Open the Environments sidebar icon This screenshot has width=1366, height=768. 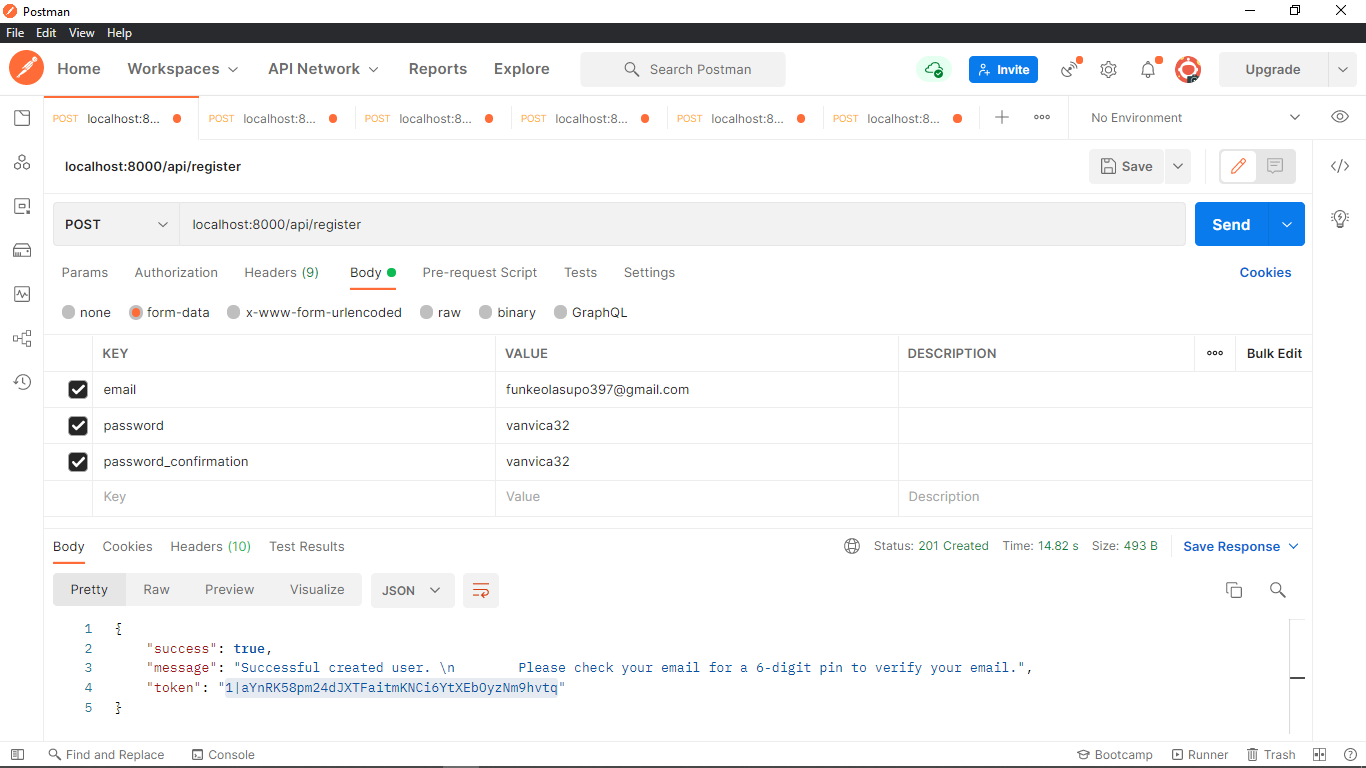(x=22, y=206)
